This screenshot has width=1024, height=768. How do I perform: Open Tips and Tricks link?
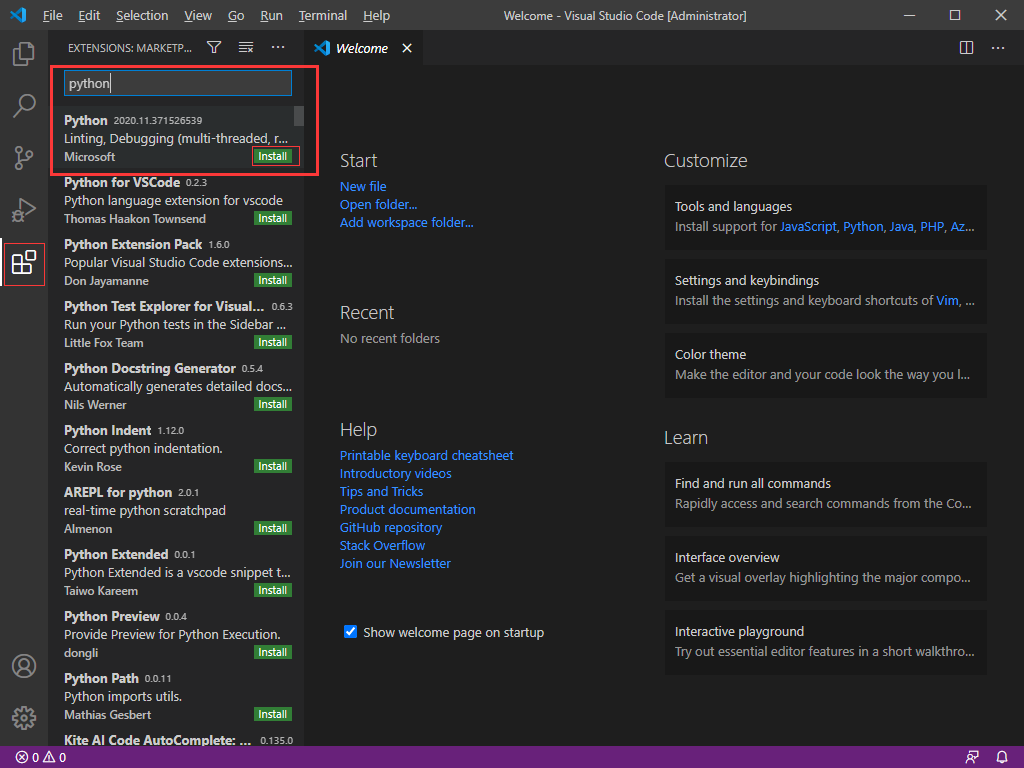[381, 492]
